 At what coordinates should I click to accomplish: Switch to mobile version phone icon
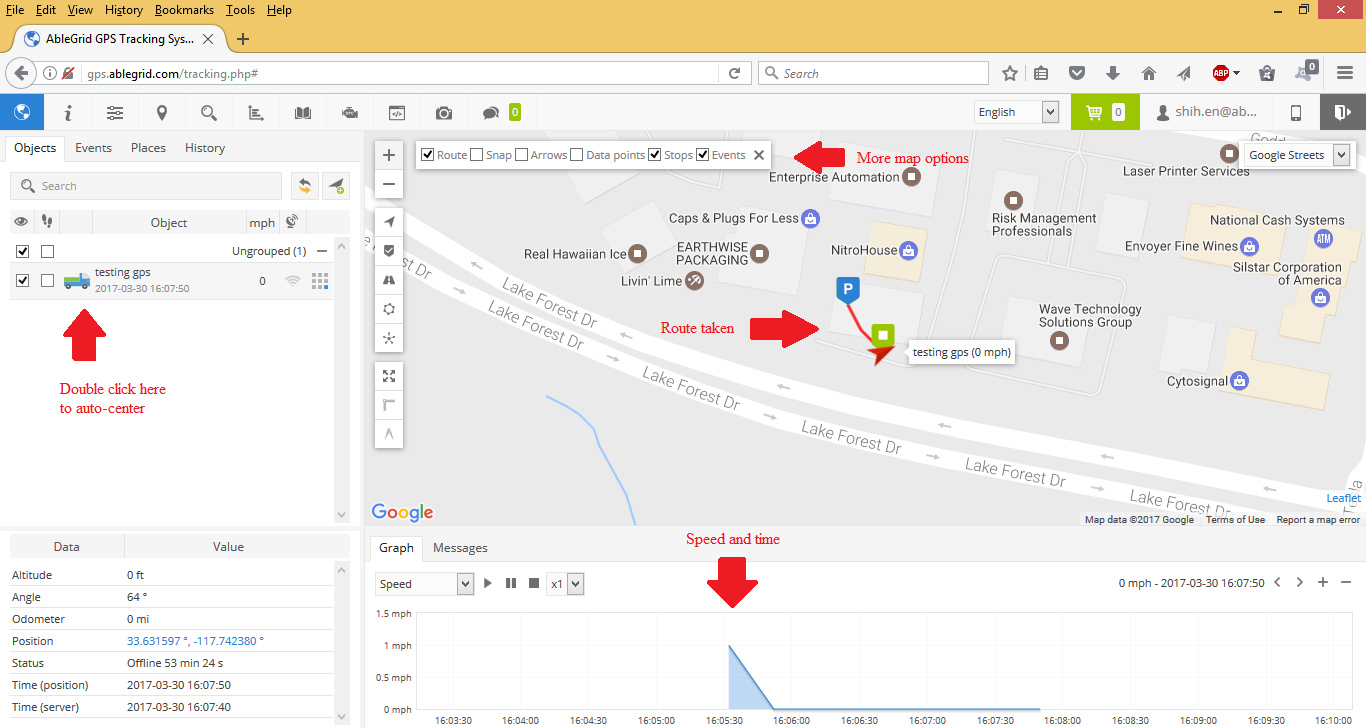click(x=1296, y=112)
